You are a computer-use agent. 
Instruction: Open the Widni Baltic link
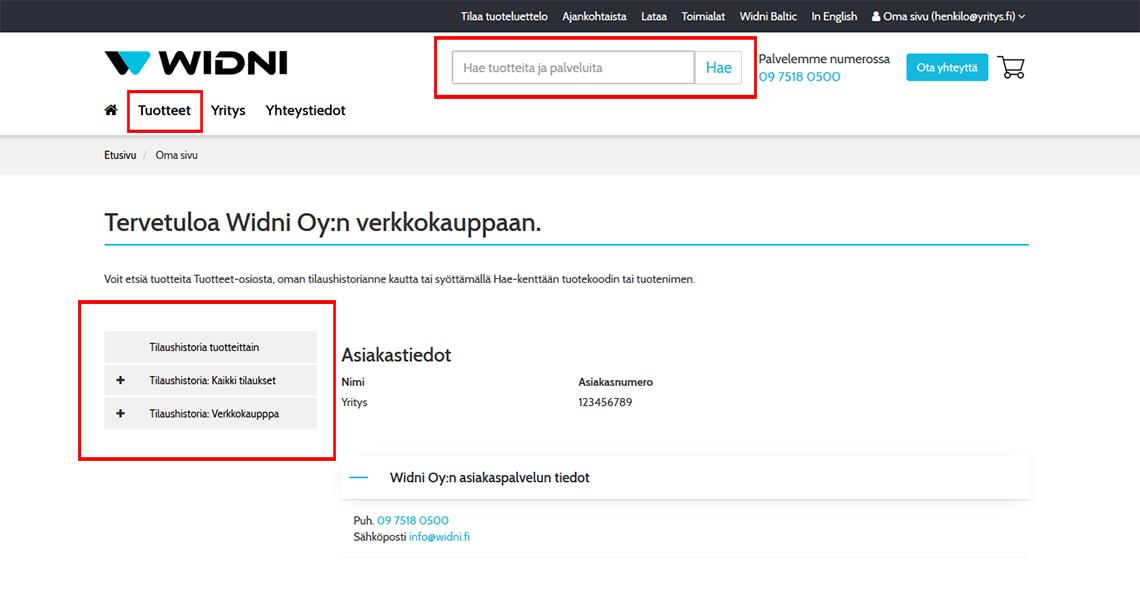click(x=768, y=16)
